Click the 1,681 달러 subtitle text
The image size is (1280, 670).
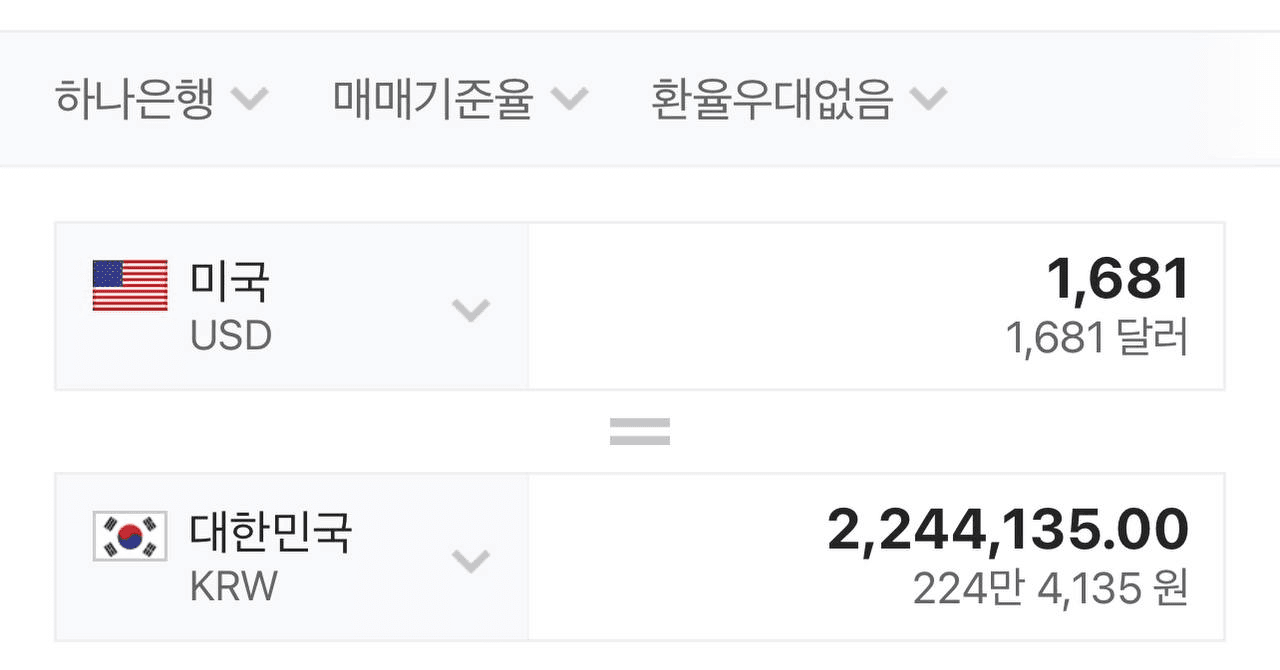[x=1098, y=339]
